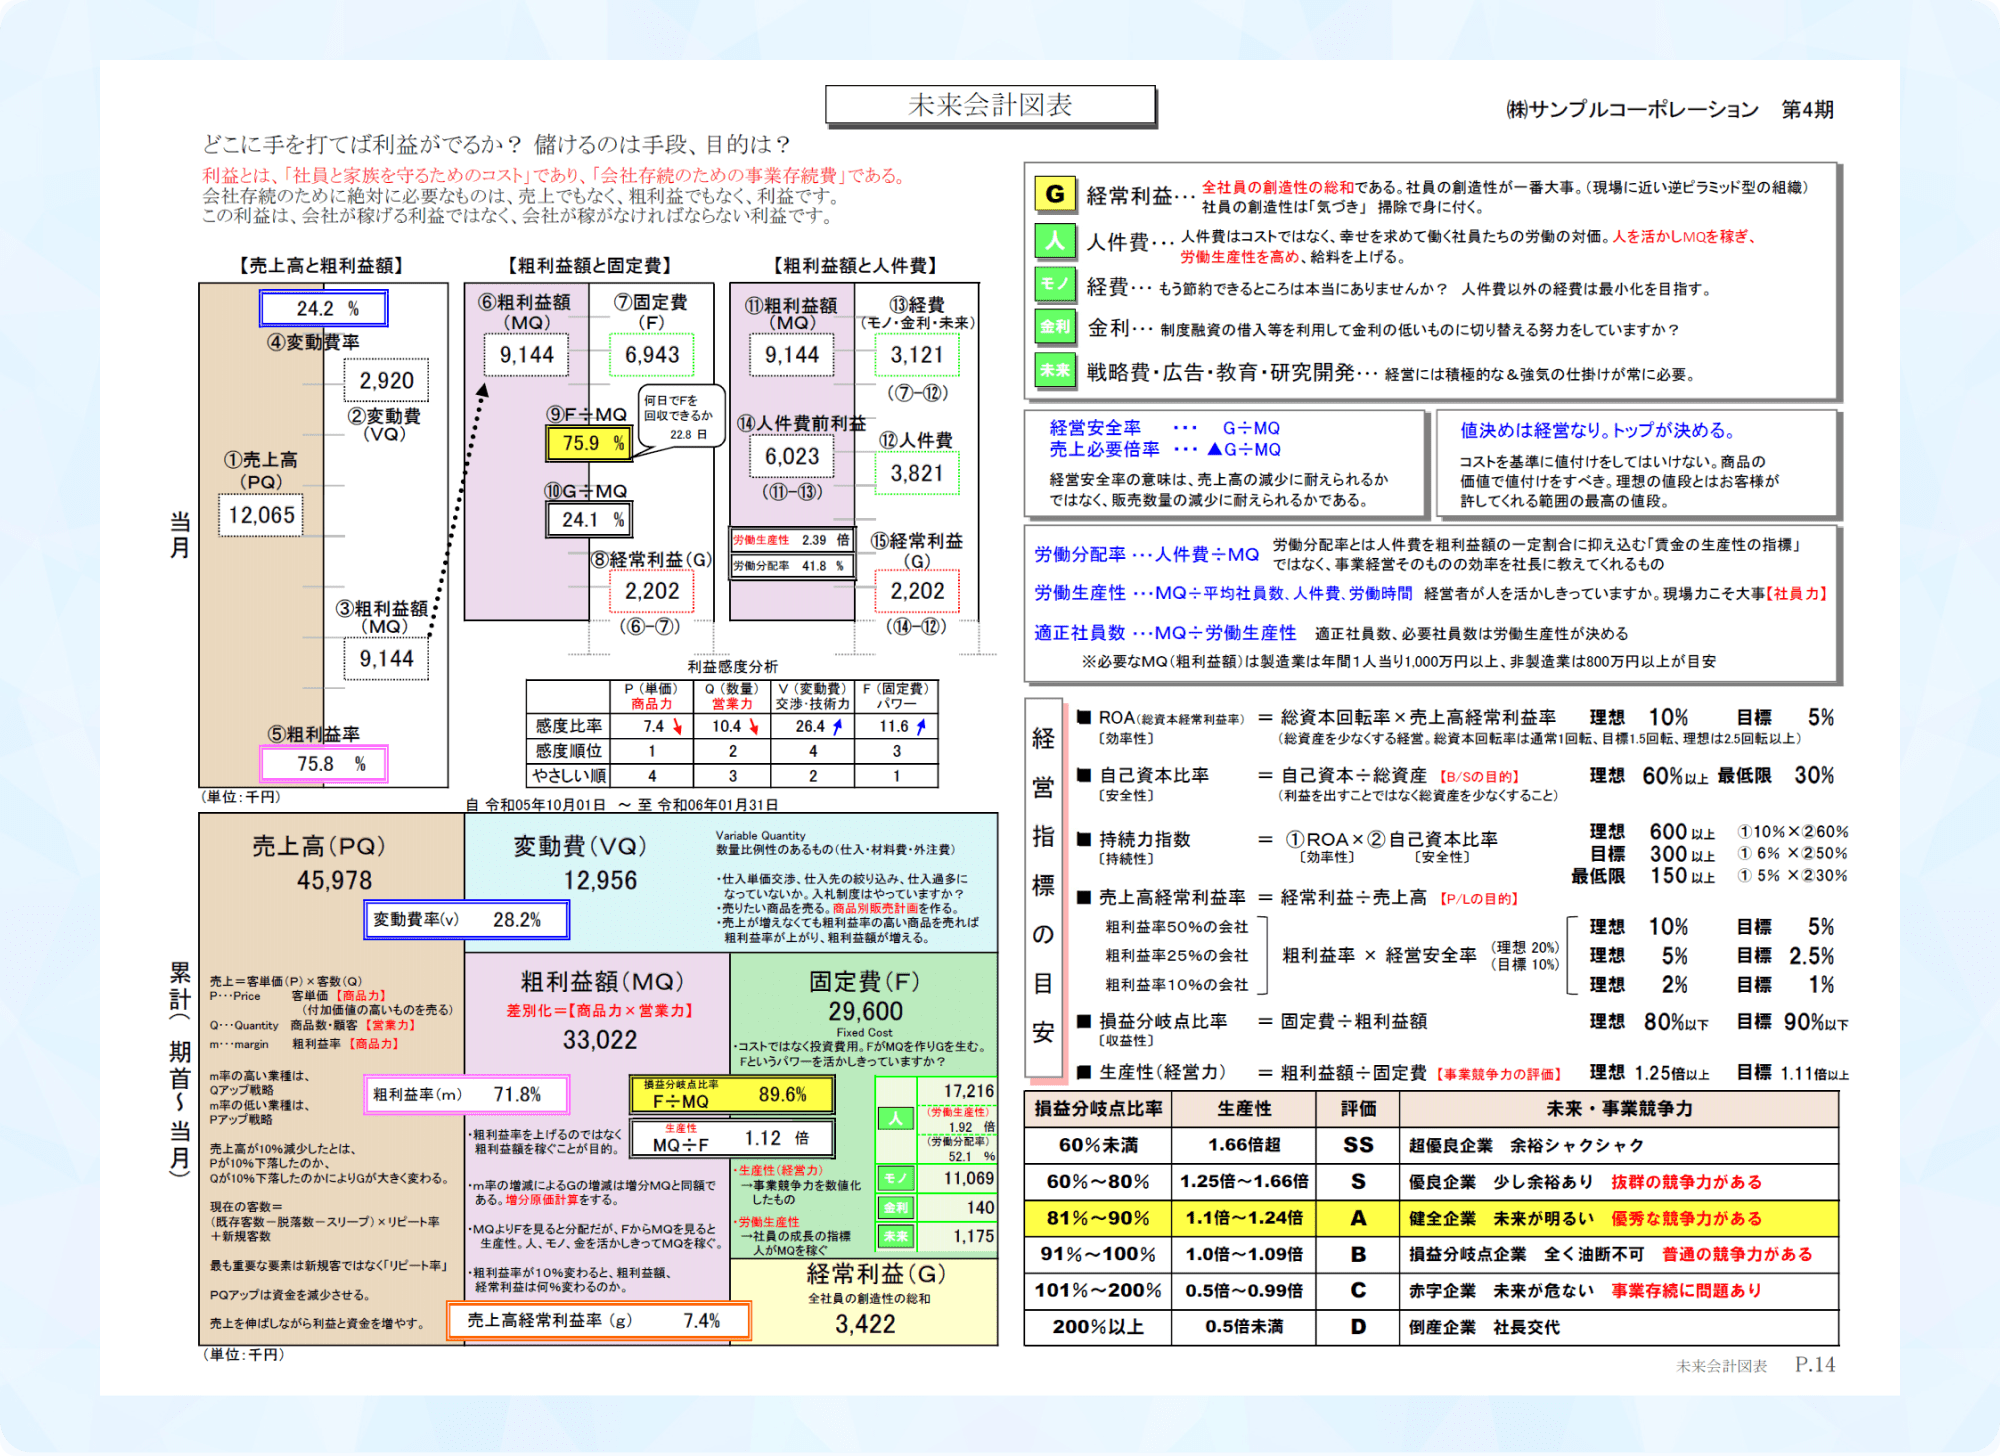Select the yellow 89.6% break-even ratio box
Image resolution: width=2000 pixels, height=1456 pixels.
click(x=732, y=1095)
